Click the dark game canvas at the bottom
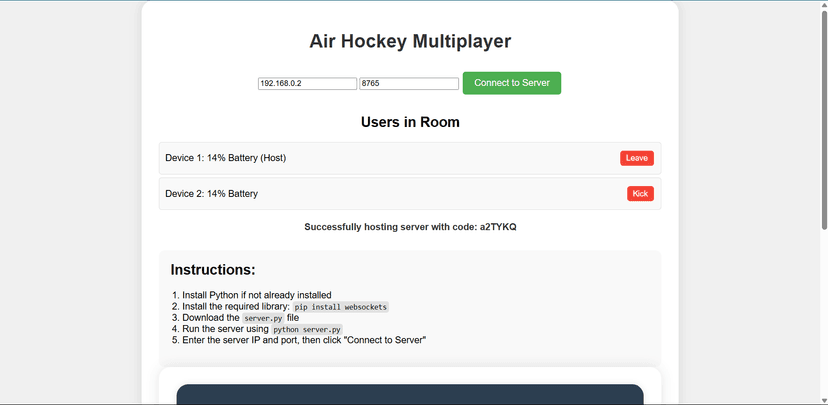This screenshot has width=828, height=405. click(410, 395)
